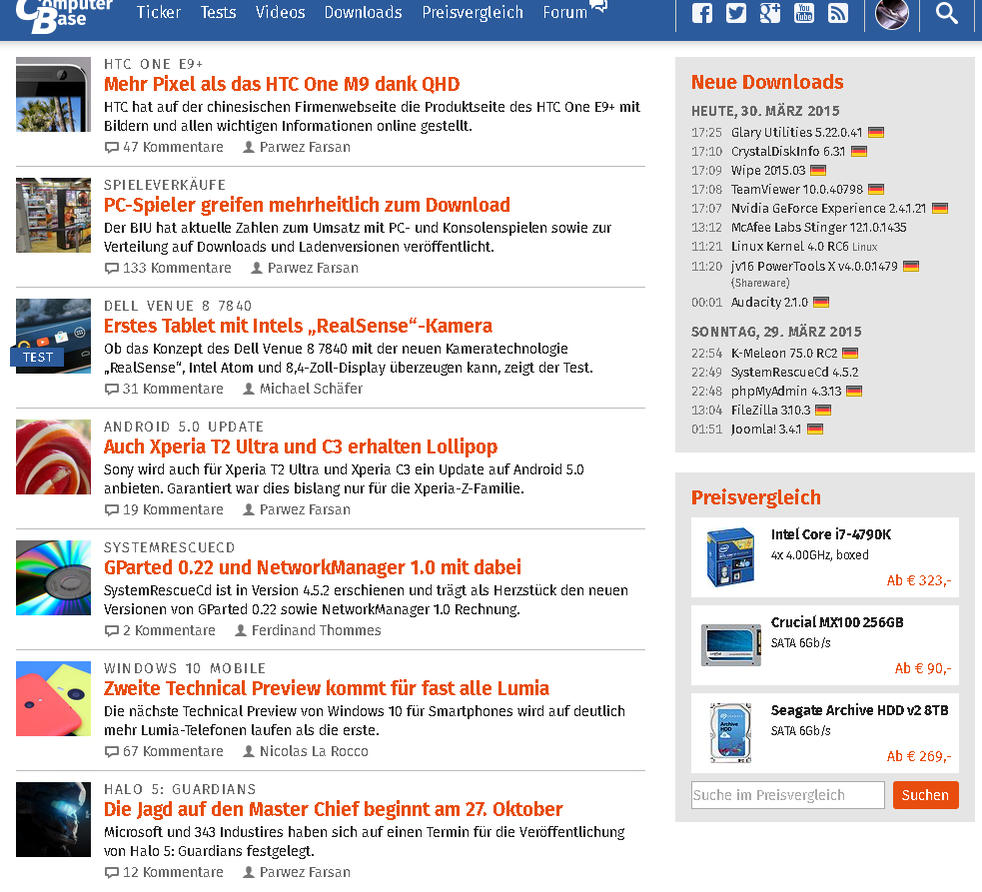This screenshot has width=982, height=892.
Task: Open Tests menu item
Action: point(218,12)
